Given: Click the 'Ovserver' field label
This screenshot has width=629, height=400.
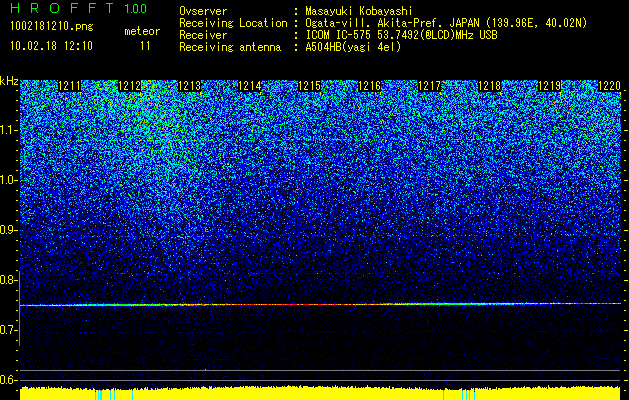Looking at the screenshot, I should coord(203,11).
